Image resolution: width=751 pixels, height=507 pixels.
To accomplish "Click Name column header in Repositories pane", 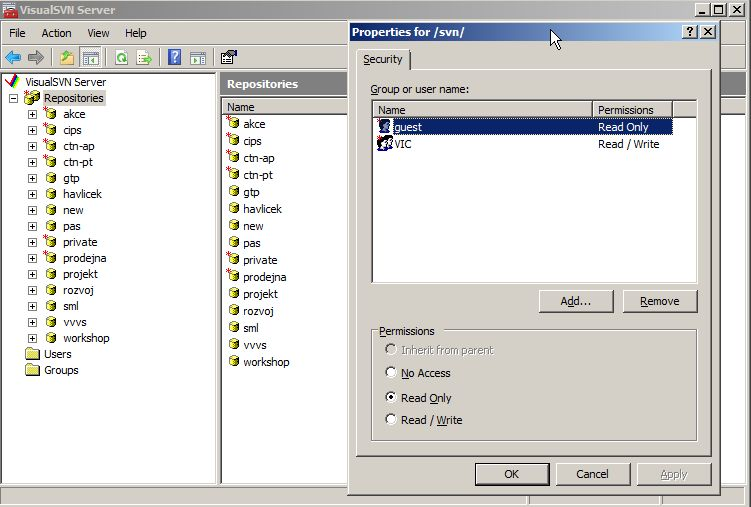I will 285,107.
